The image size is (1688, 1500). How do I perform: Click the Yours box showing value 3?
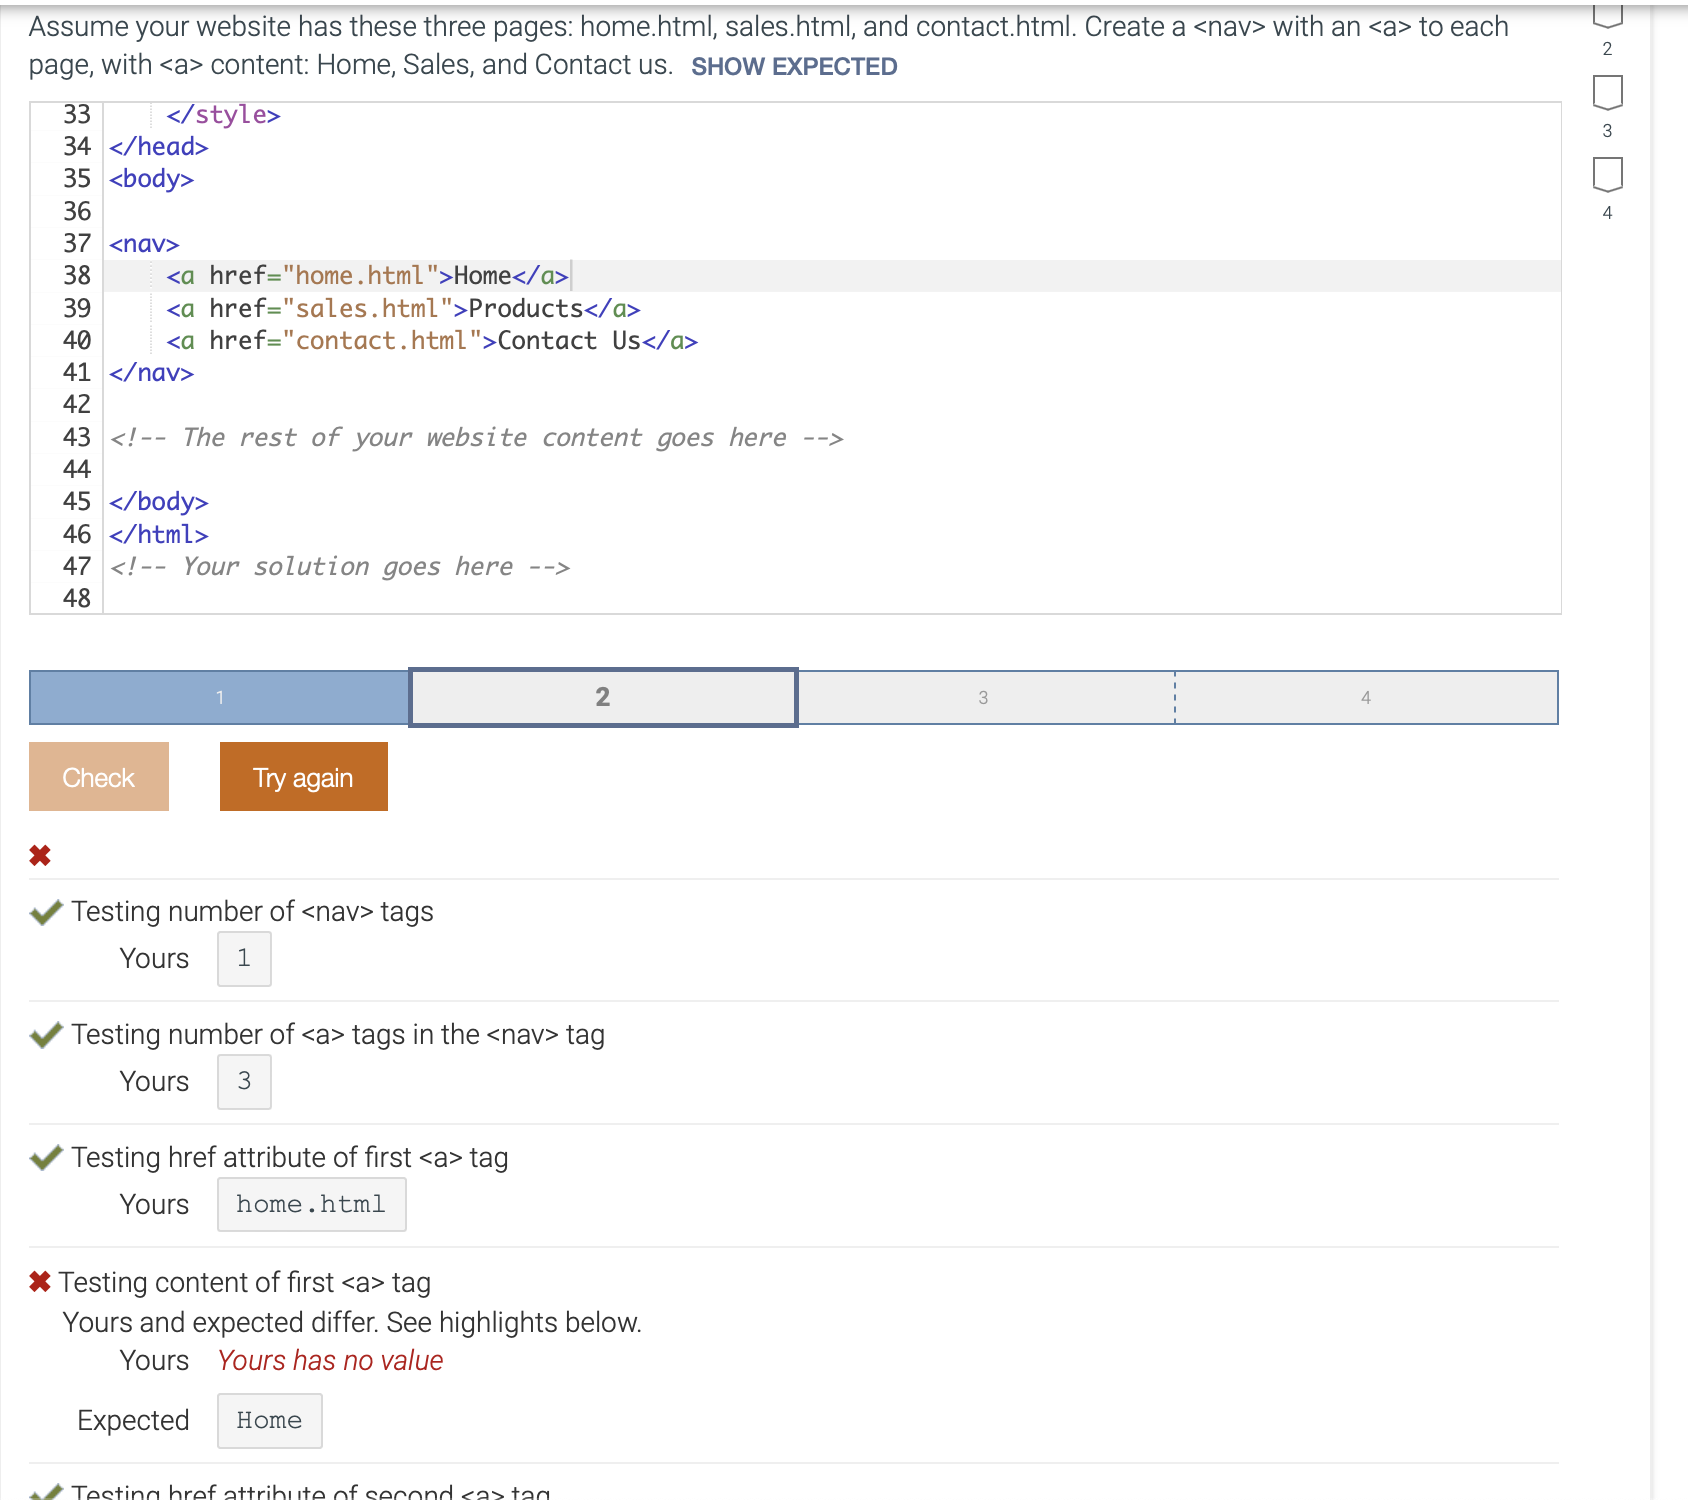pos(244,1081)
